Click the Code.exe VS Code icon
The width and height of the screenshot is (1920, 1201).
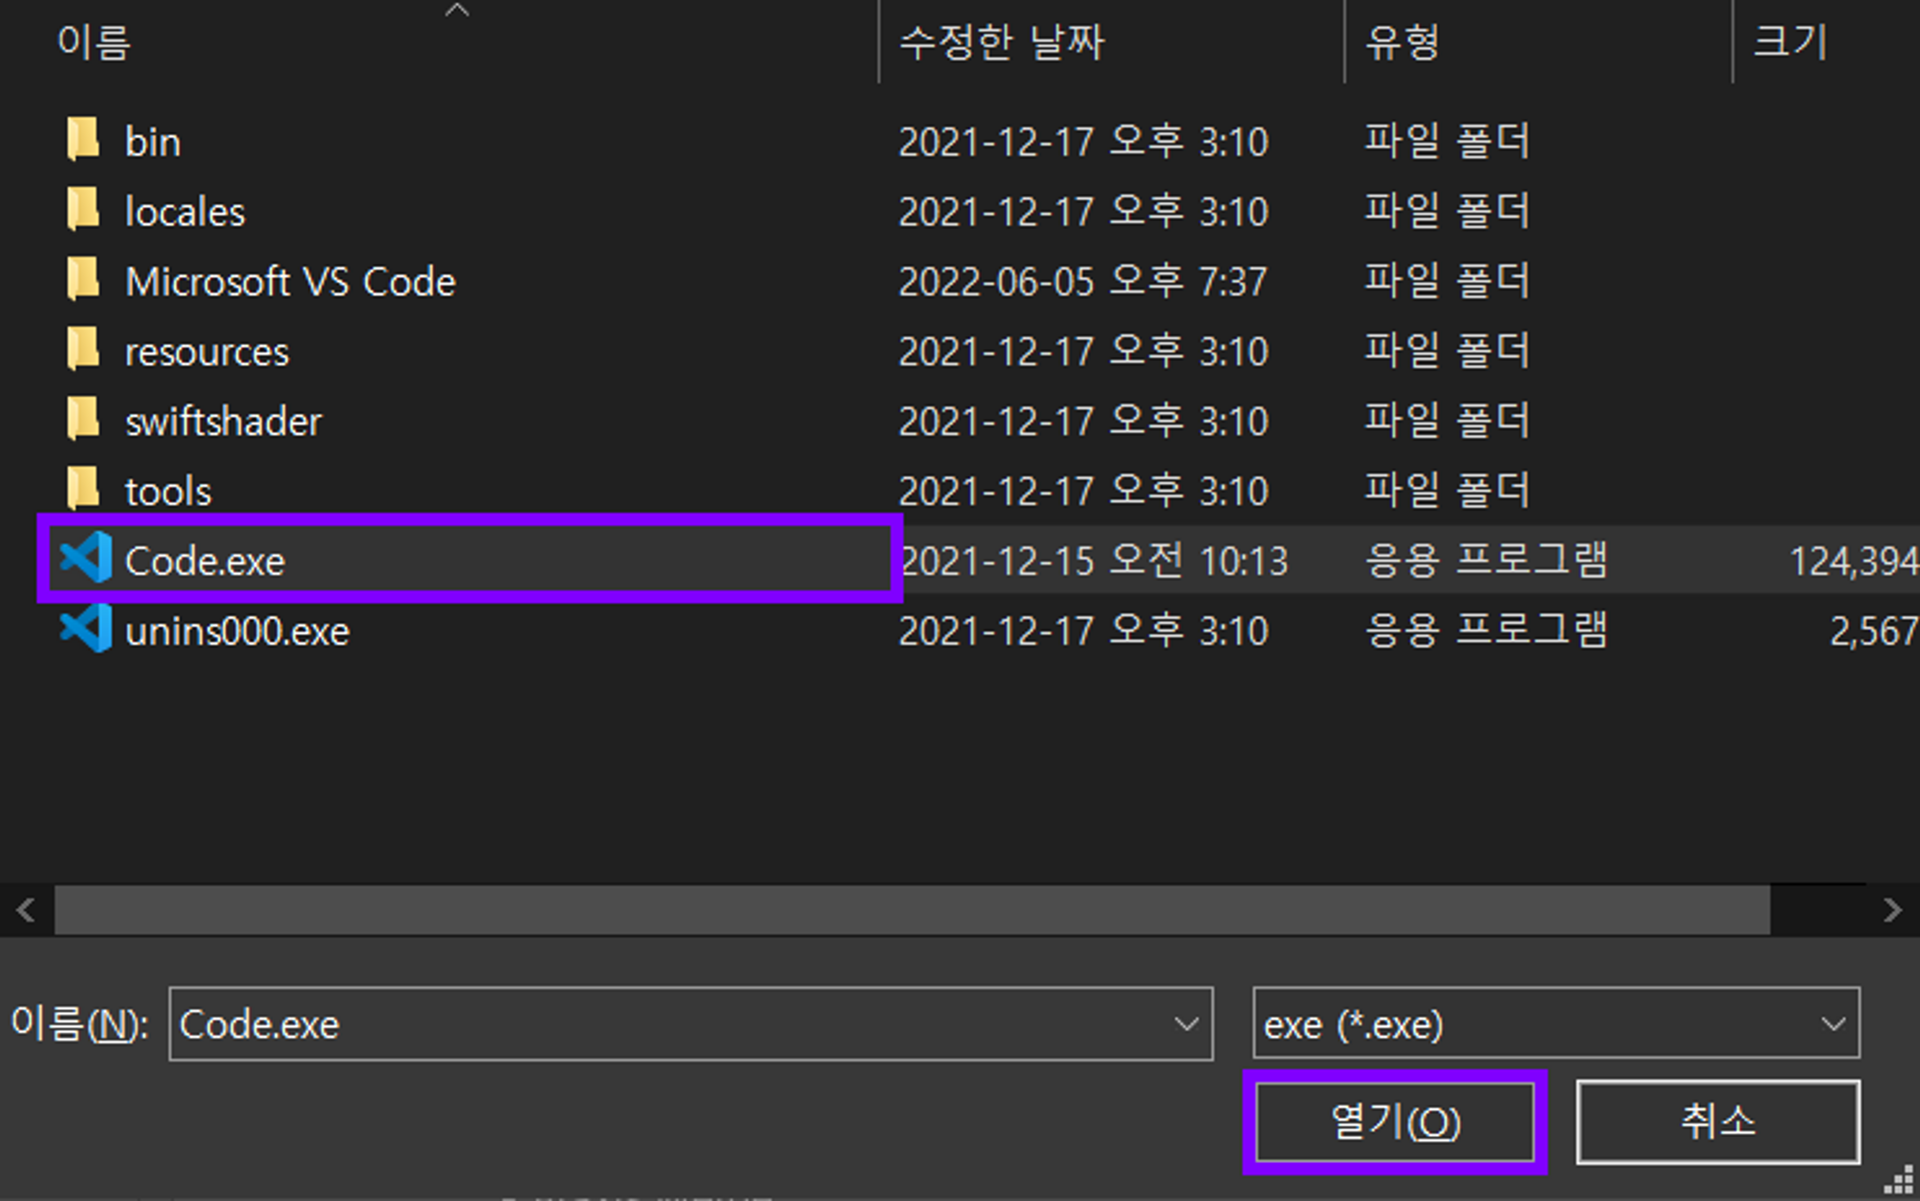(x=86, y=558)
